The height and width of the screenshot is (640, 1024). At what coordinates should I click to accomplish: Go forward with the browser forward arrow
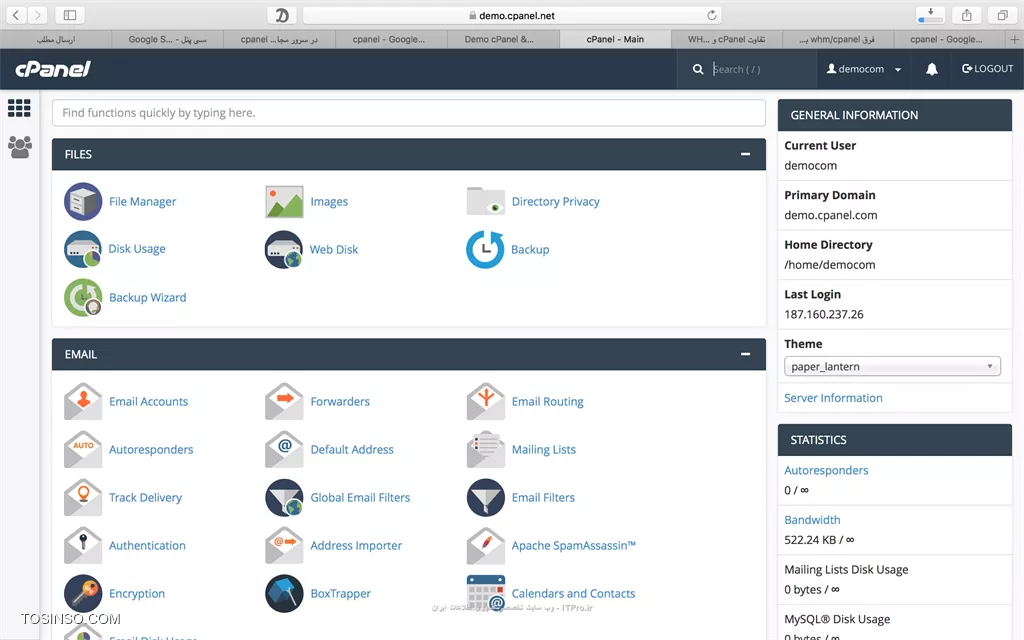pos(37,15)
